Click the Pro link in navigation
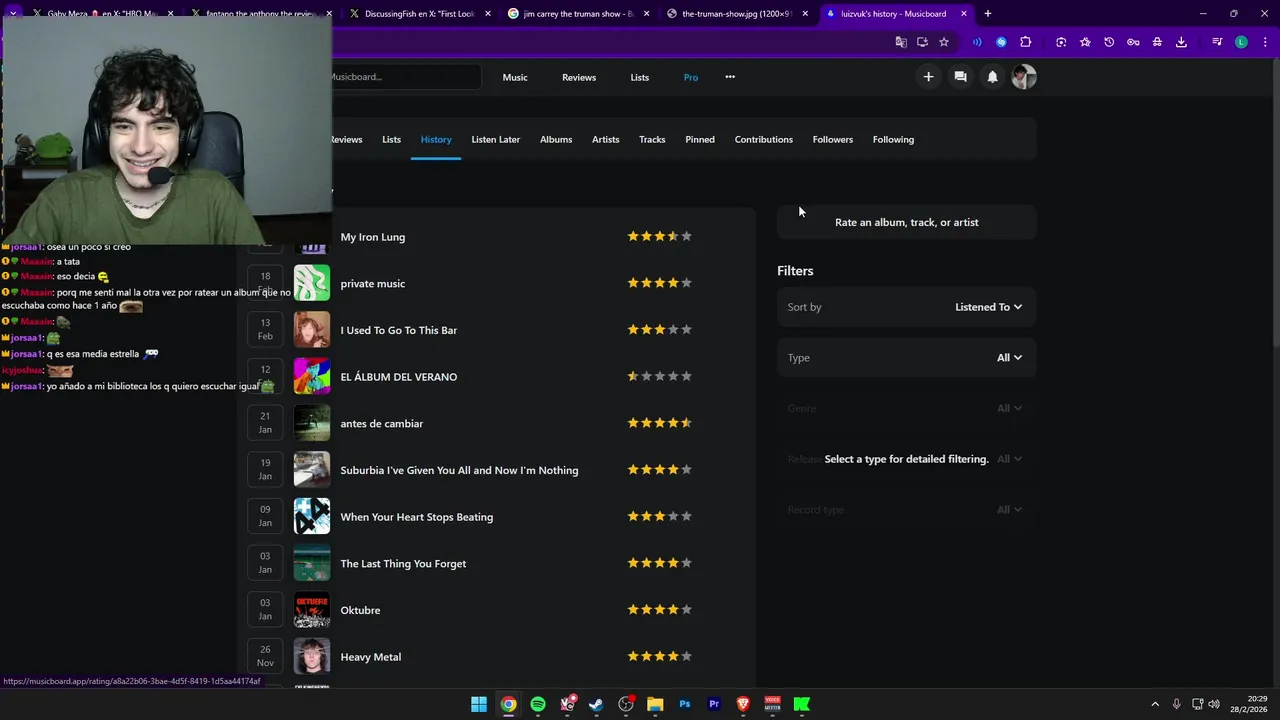 tap(691, 77)
